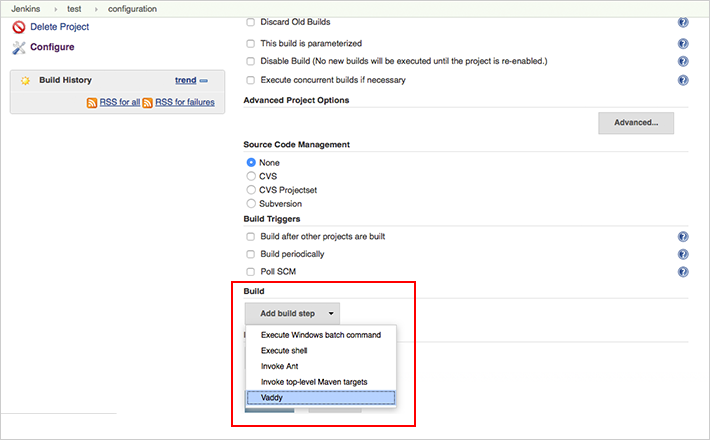
Task: Open help for Poll SCM
Action: pyautogui.click(x=683, y=272)
